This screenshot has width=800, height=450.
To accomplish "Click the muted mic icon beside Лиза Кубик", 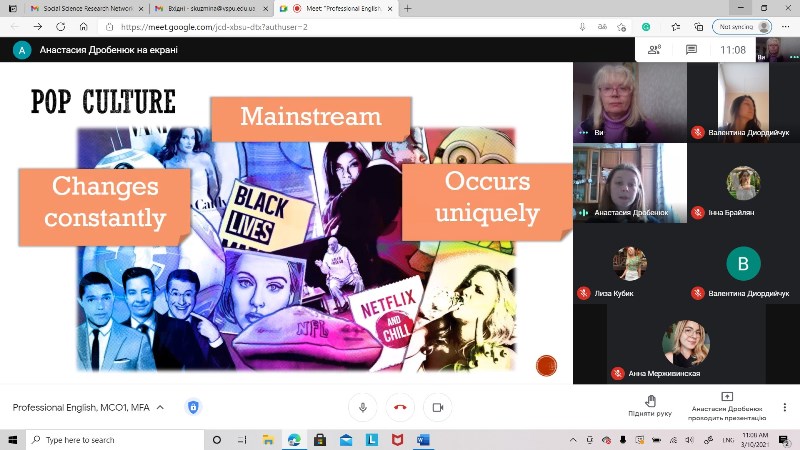I will point(584,293).
